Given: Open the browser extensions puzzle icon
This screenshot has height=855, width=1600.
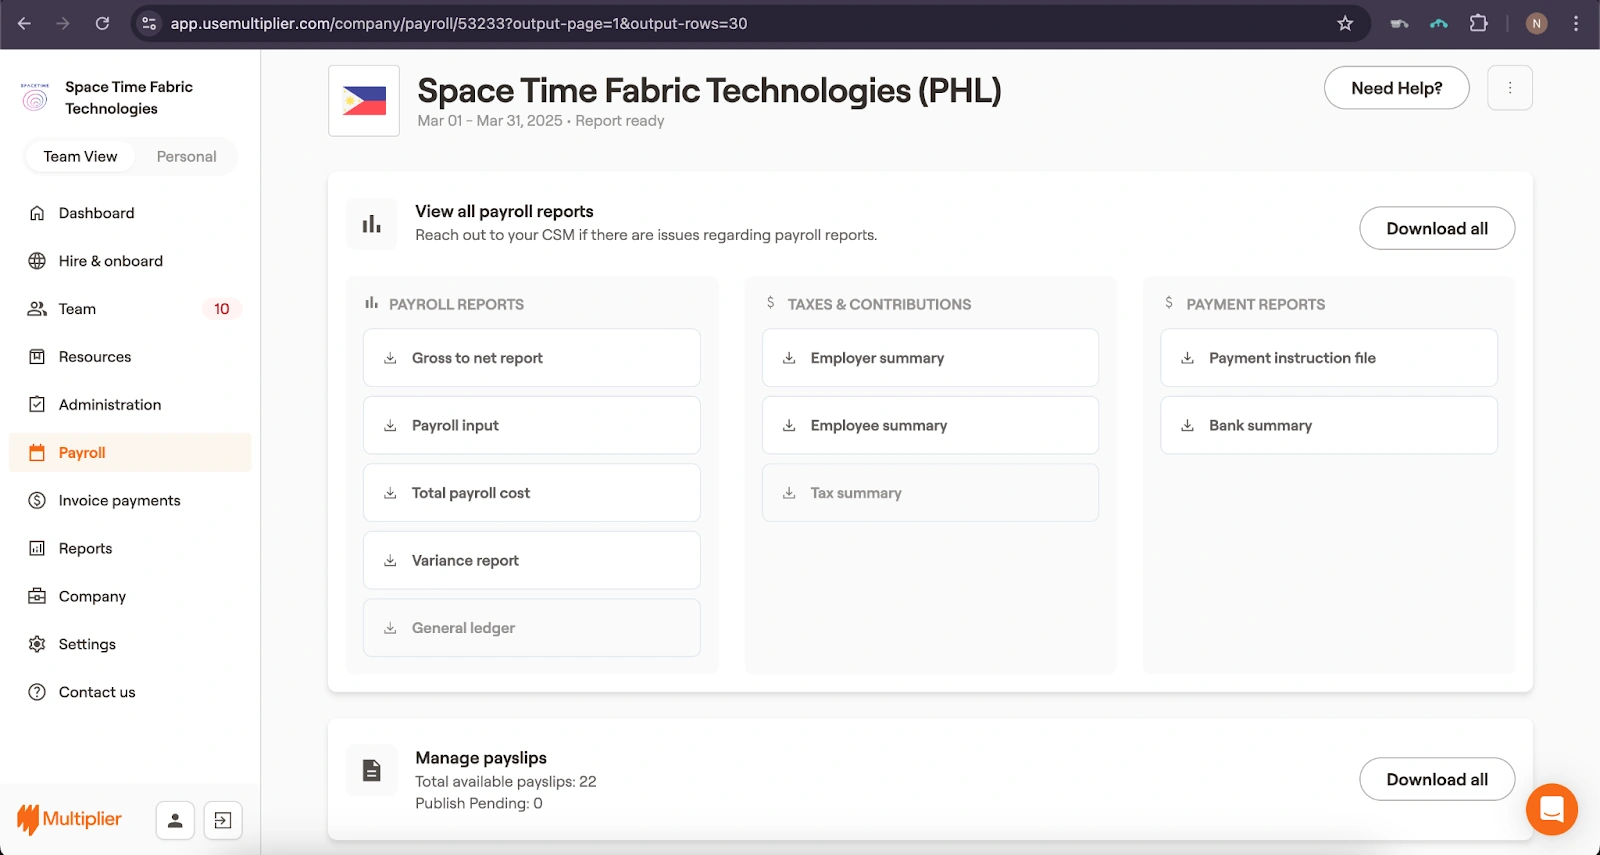Looking at the screenshot, I should 1478,23.
